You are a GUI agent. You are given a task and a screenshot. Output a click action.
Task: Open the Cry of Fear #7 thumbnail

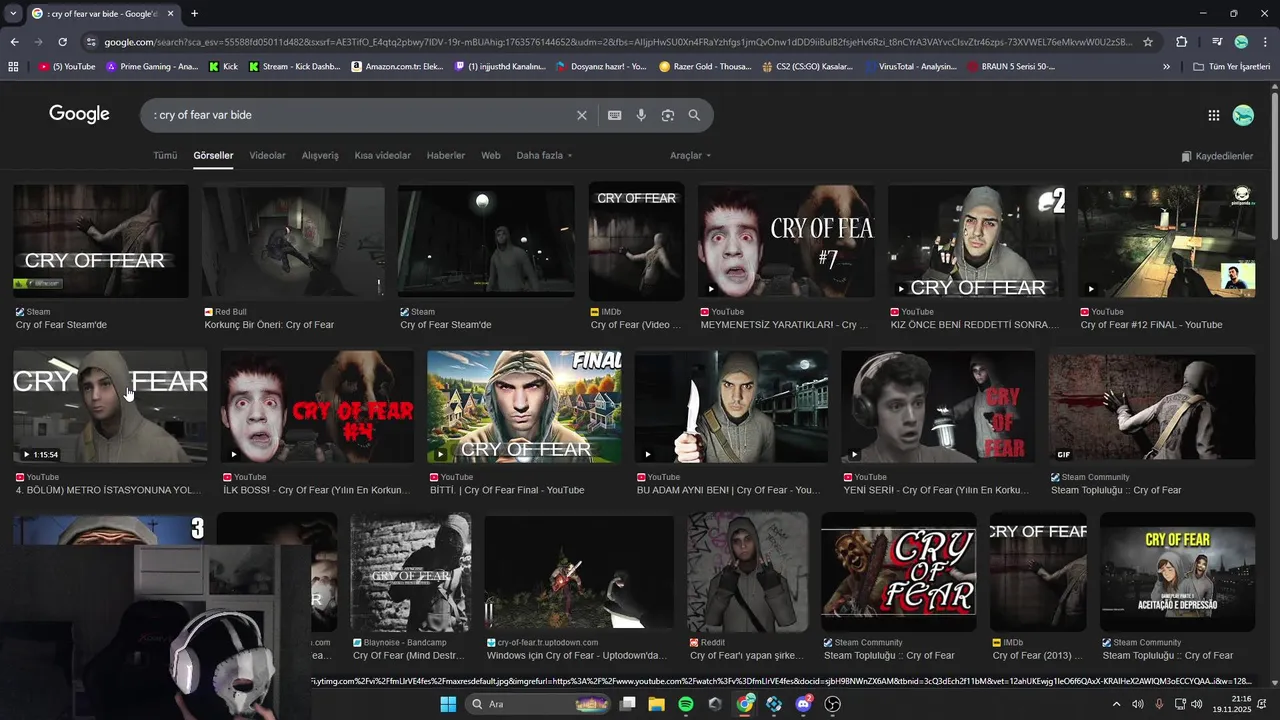point(786,241)
